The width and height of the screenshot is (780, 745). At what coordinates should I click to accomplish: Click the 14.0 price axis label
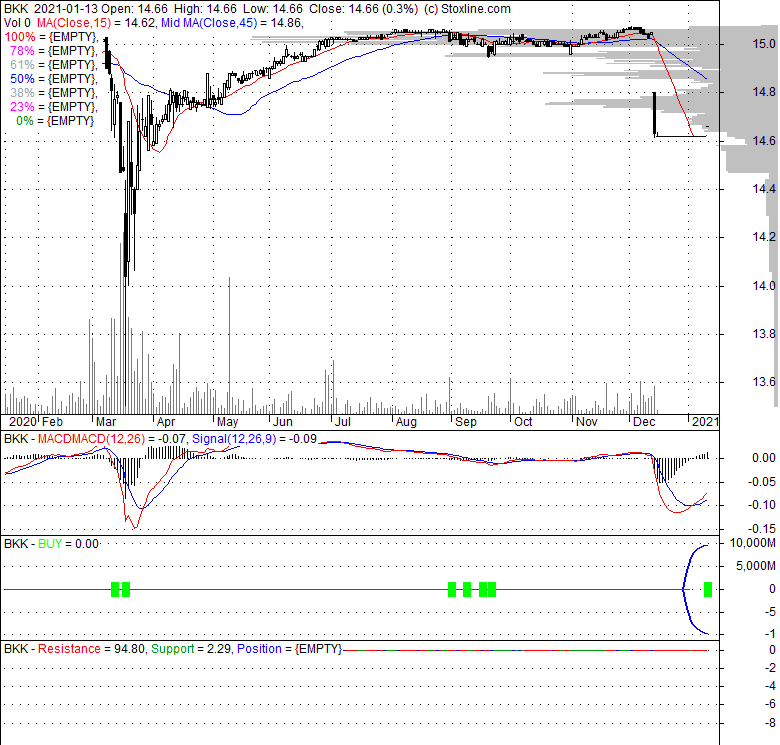pyautogui.click(x=763, y=285)
